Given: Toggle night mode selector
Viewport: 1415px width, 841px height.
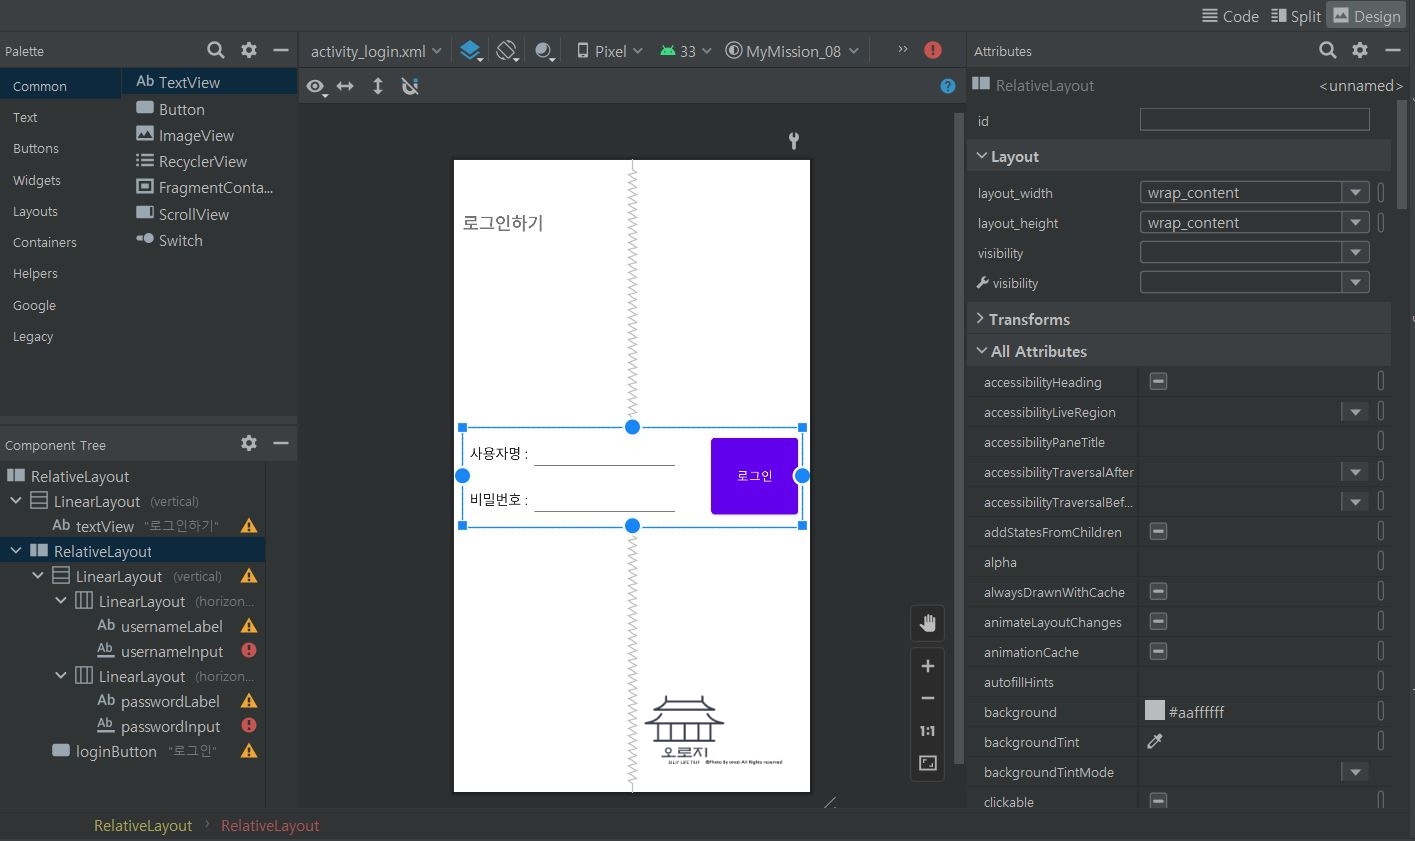Looking at the screenshot, I should [545, 51].
